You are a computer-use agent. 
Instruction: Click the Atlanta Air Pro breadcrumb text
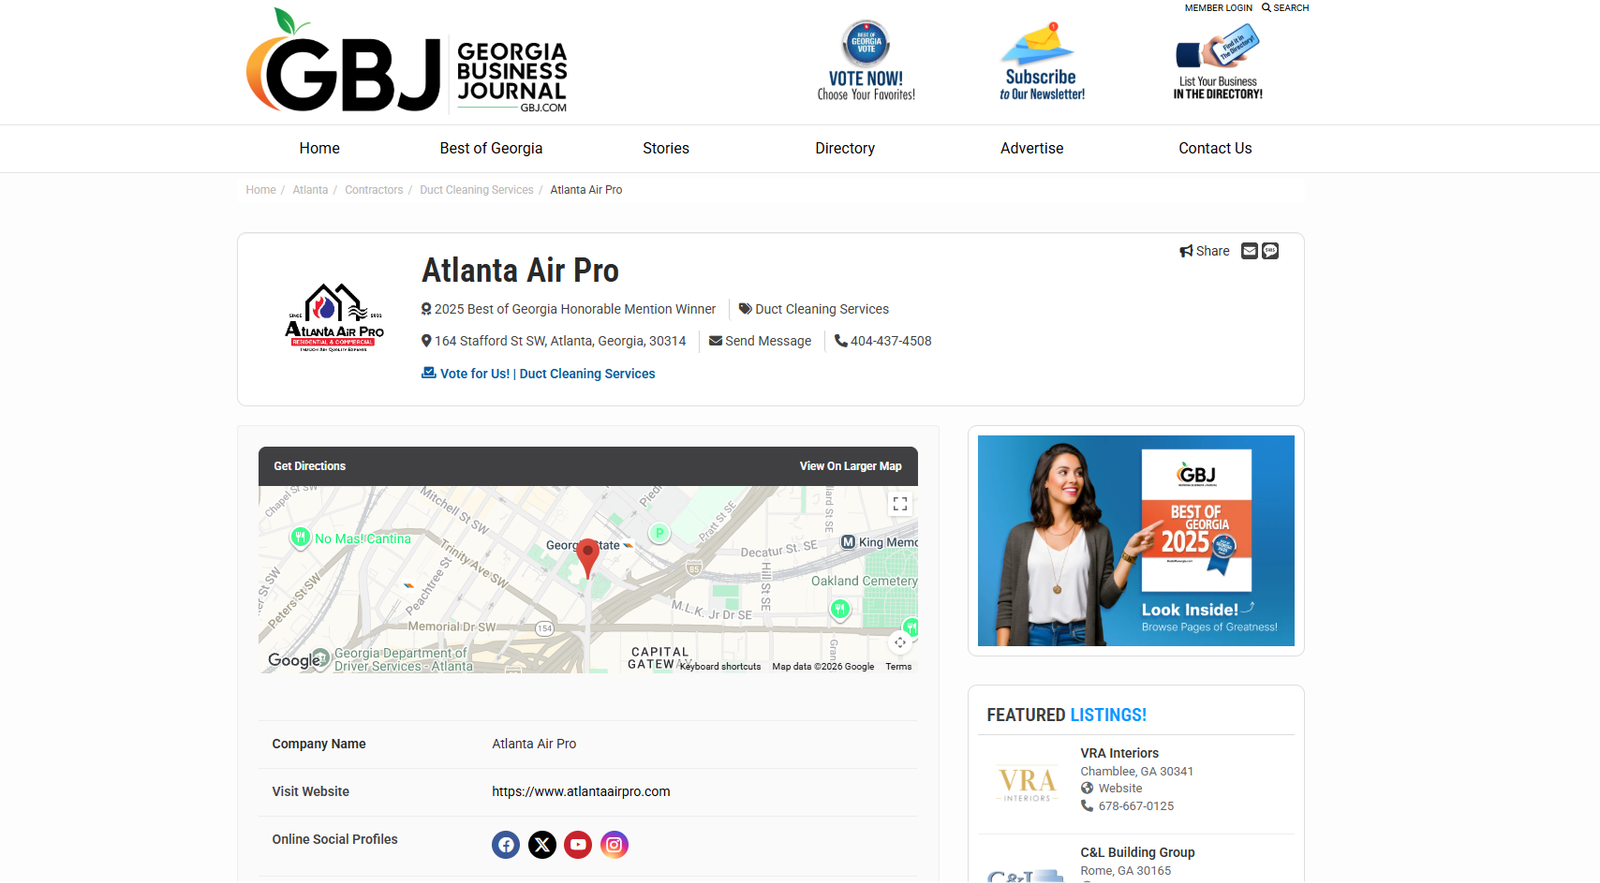coord(586,190)
